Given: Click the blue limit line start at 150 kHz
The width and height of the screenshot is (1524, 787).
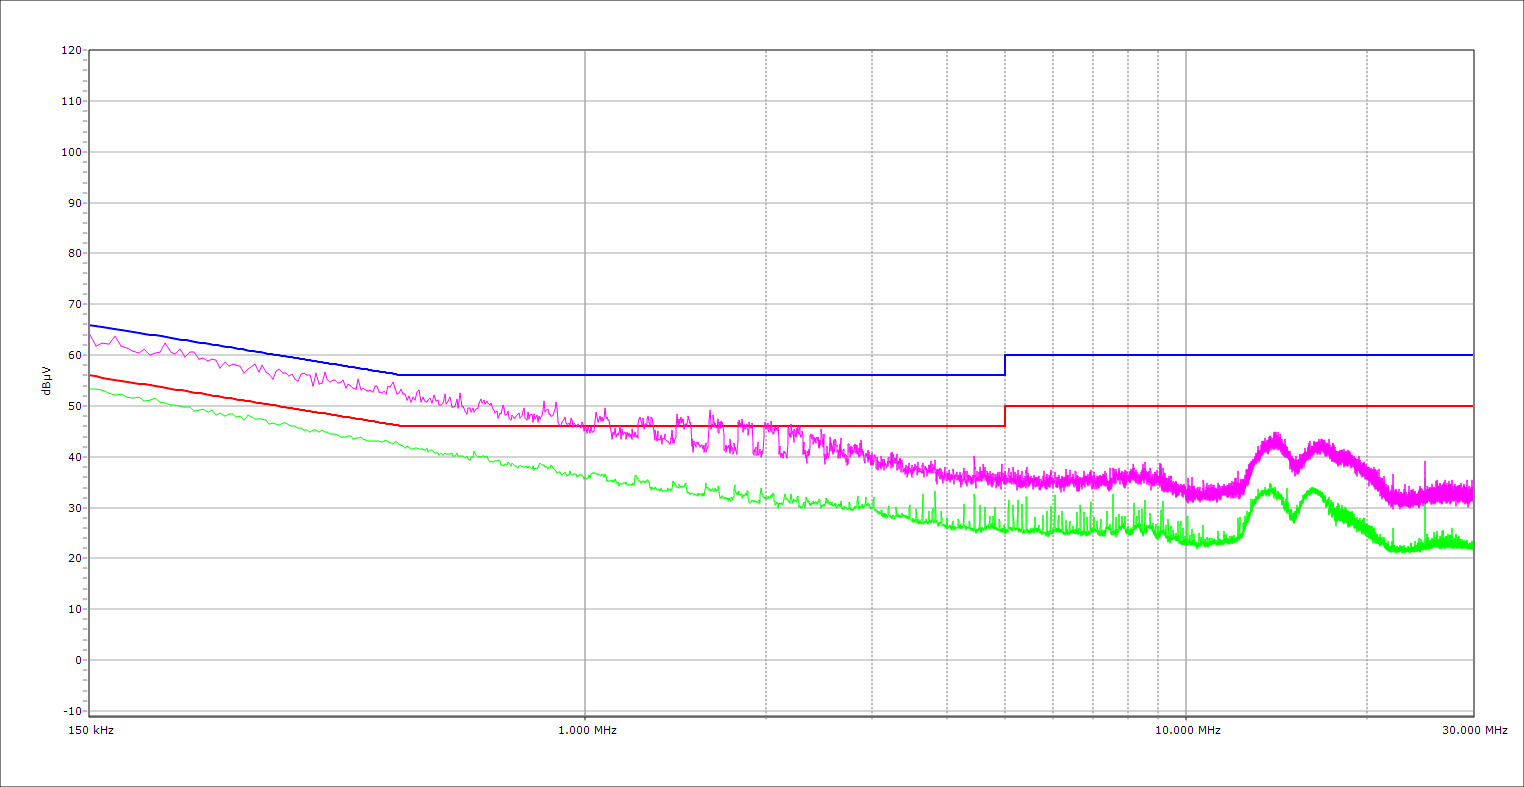Looking at the screenshot, I should pos(91,325).
